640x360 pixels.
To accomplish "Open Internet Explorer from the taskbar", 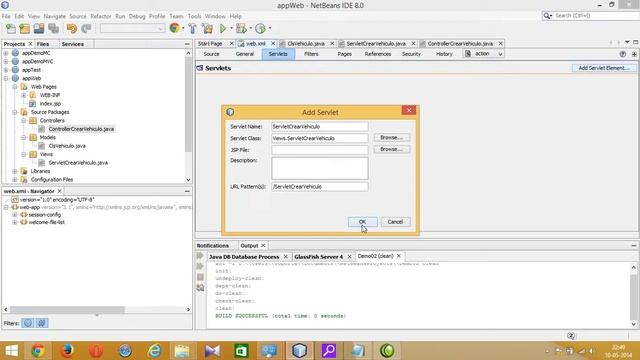I will coord(154,351).
